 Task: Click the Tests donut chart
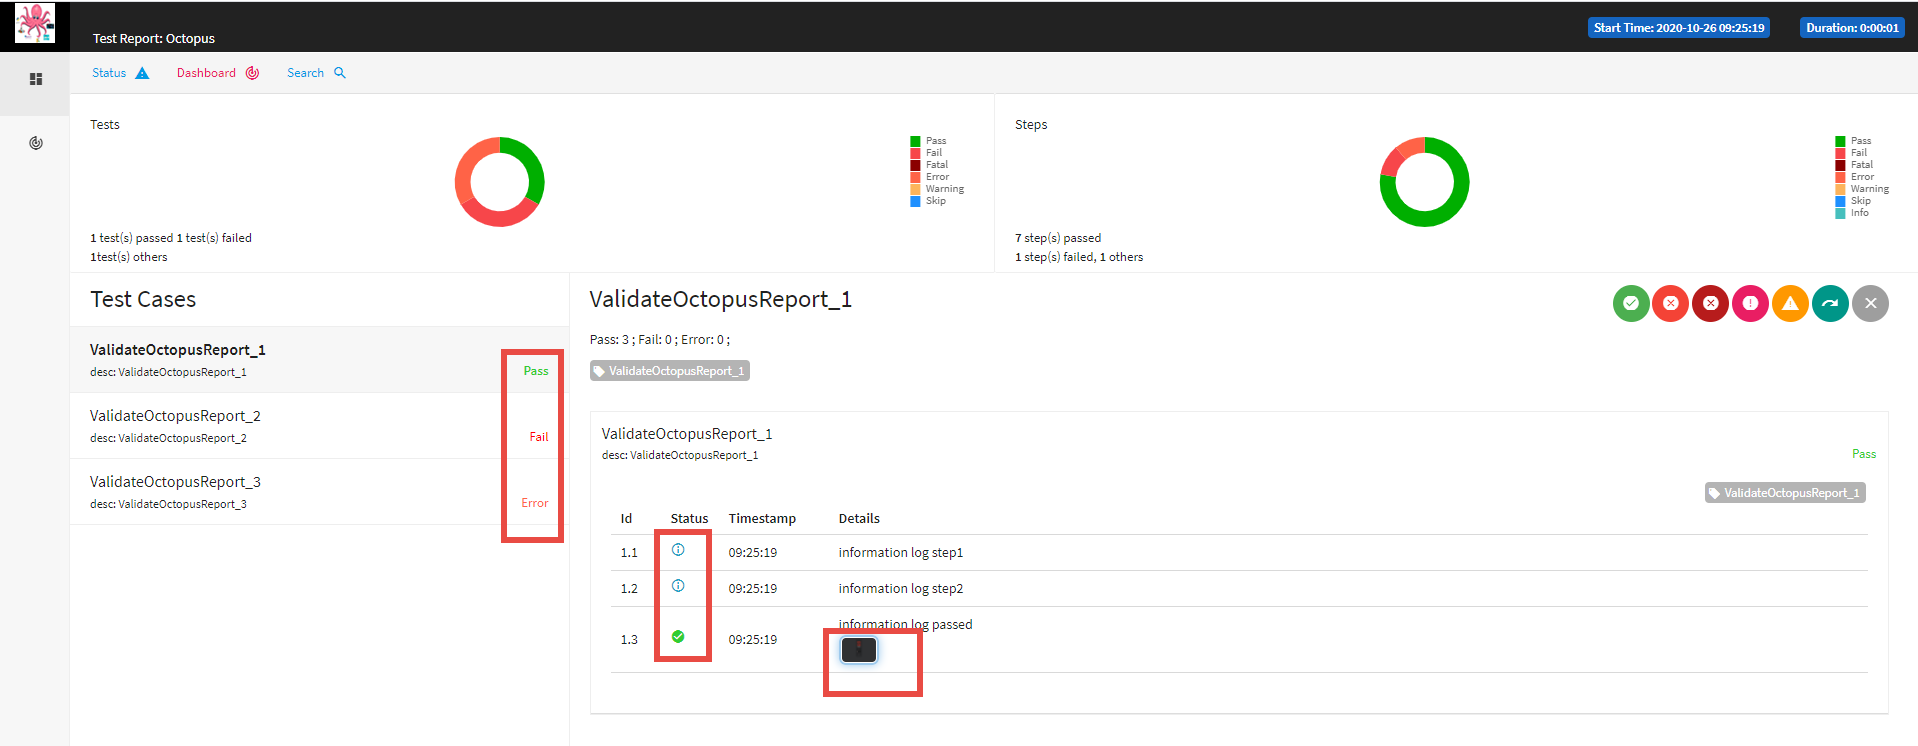500,182
